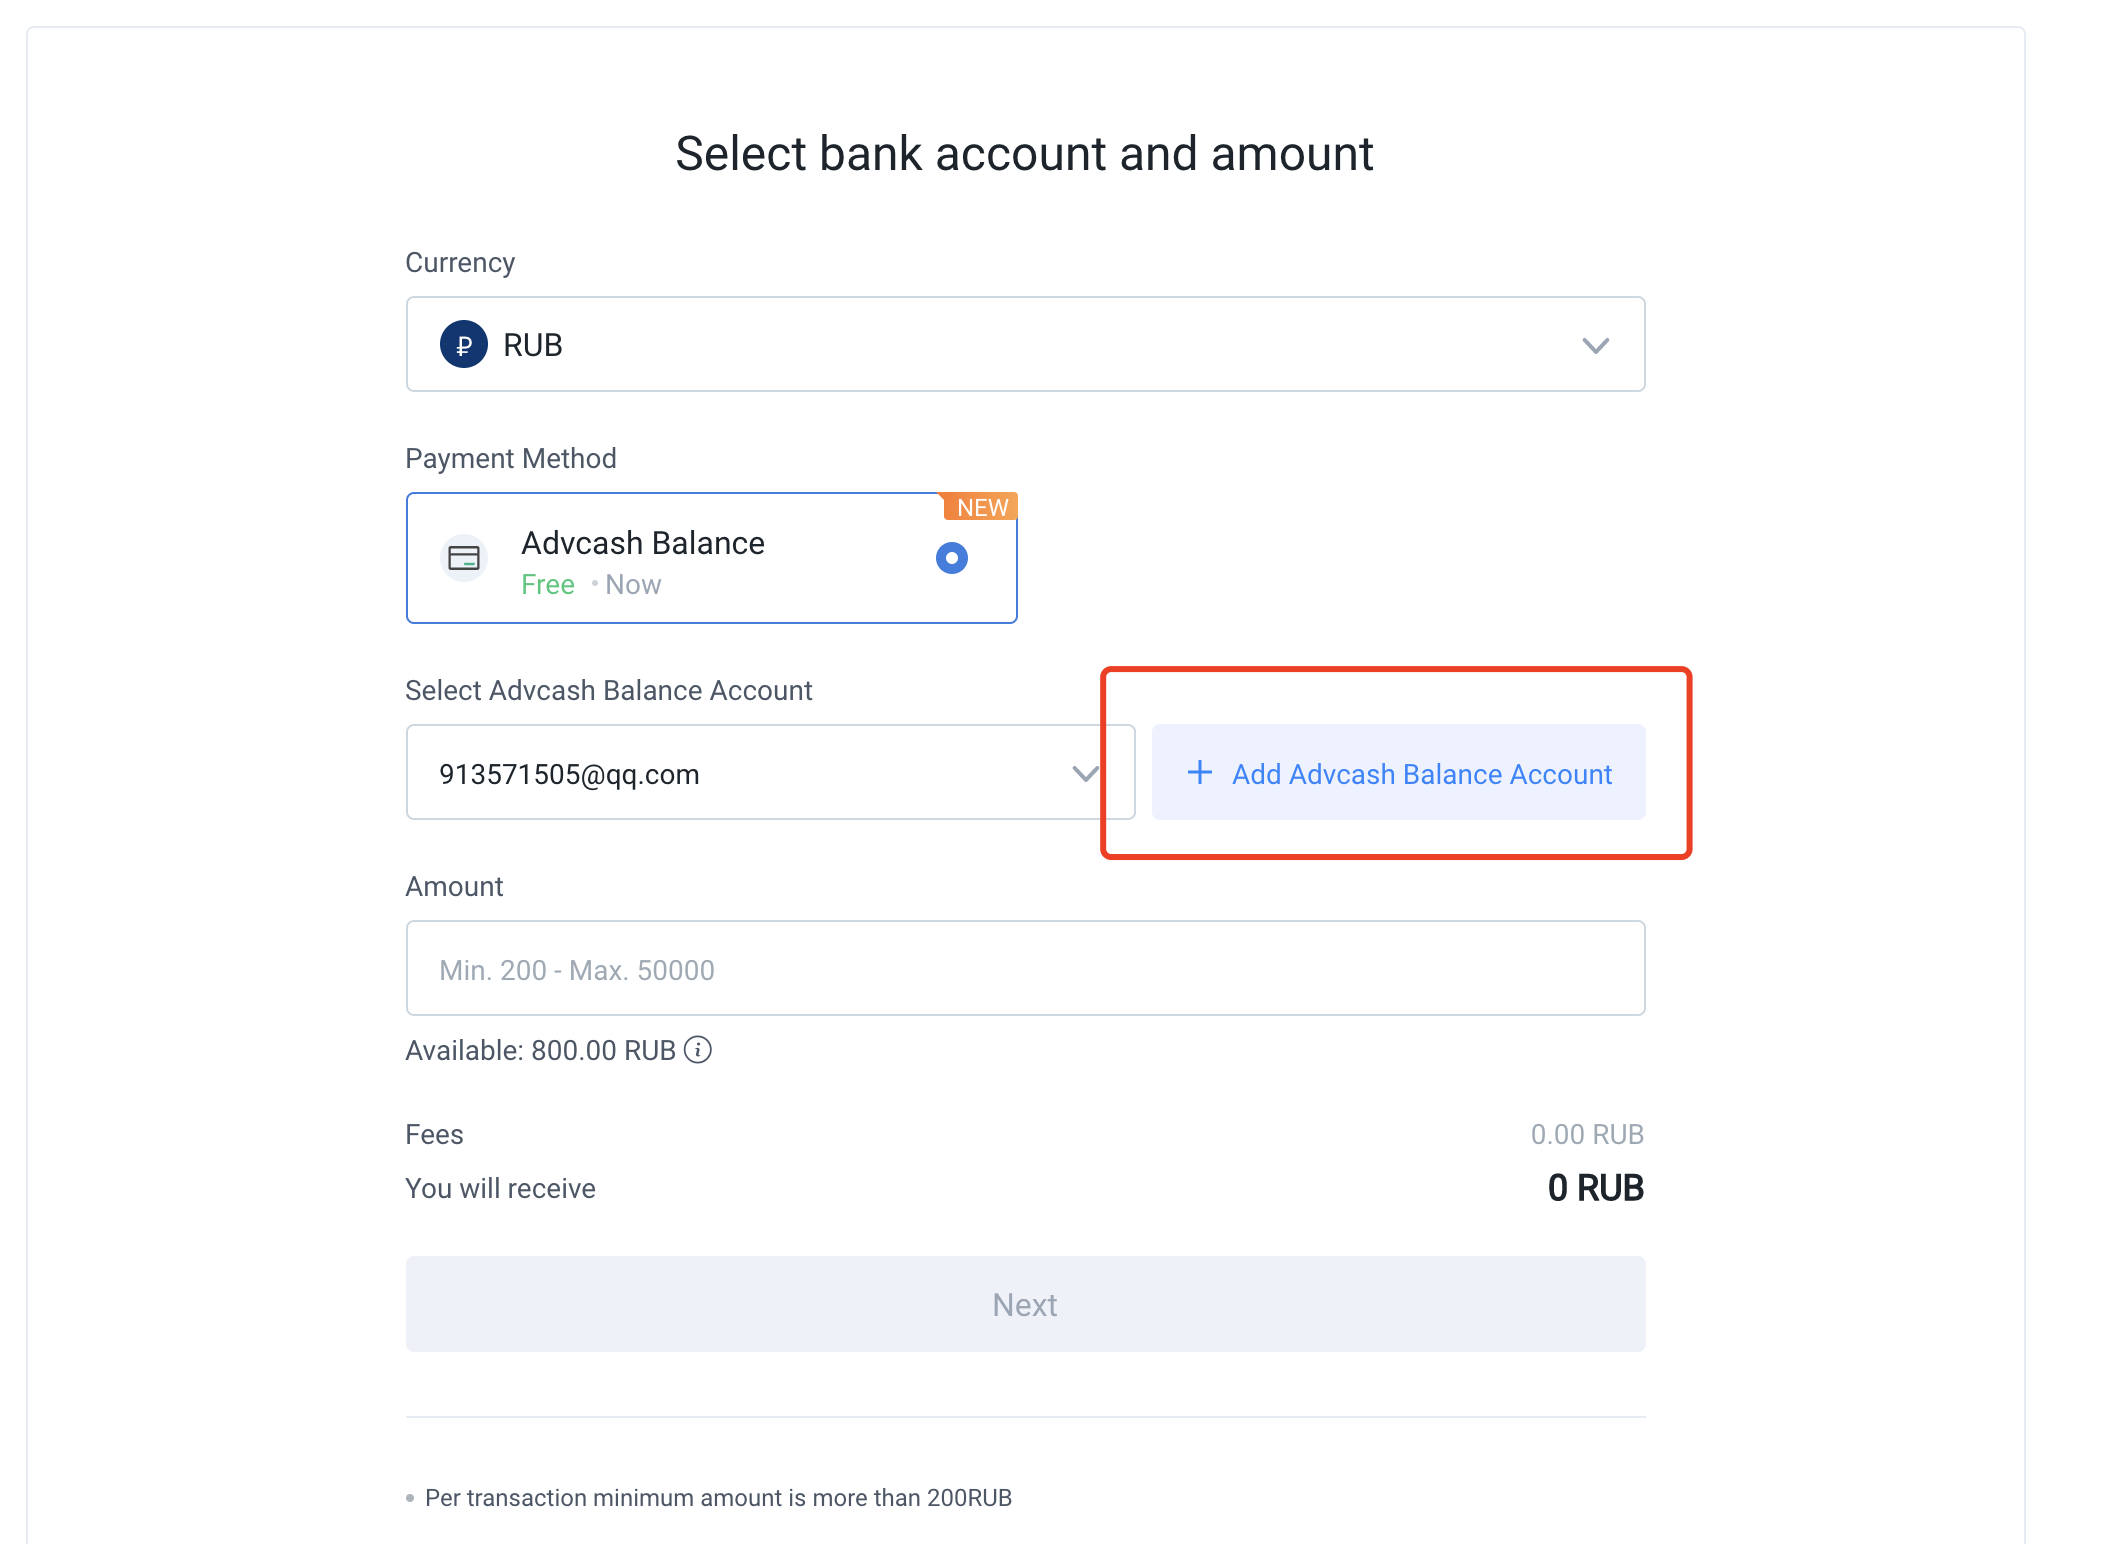The height and width of the screenshot is (1544, 2124).
Task: Click the Advcash card icon
Action: click(464, 558)
